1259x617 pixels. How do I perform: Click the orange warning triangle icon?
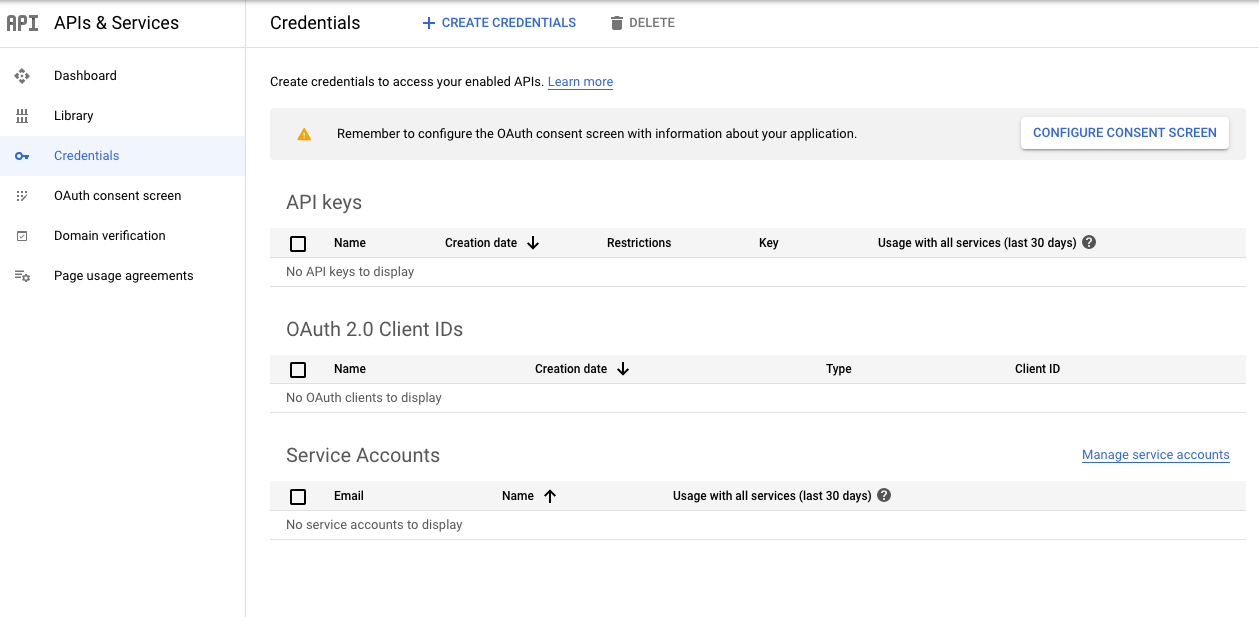(x=304, y=134)
